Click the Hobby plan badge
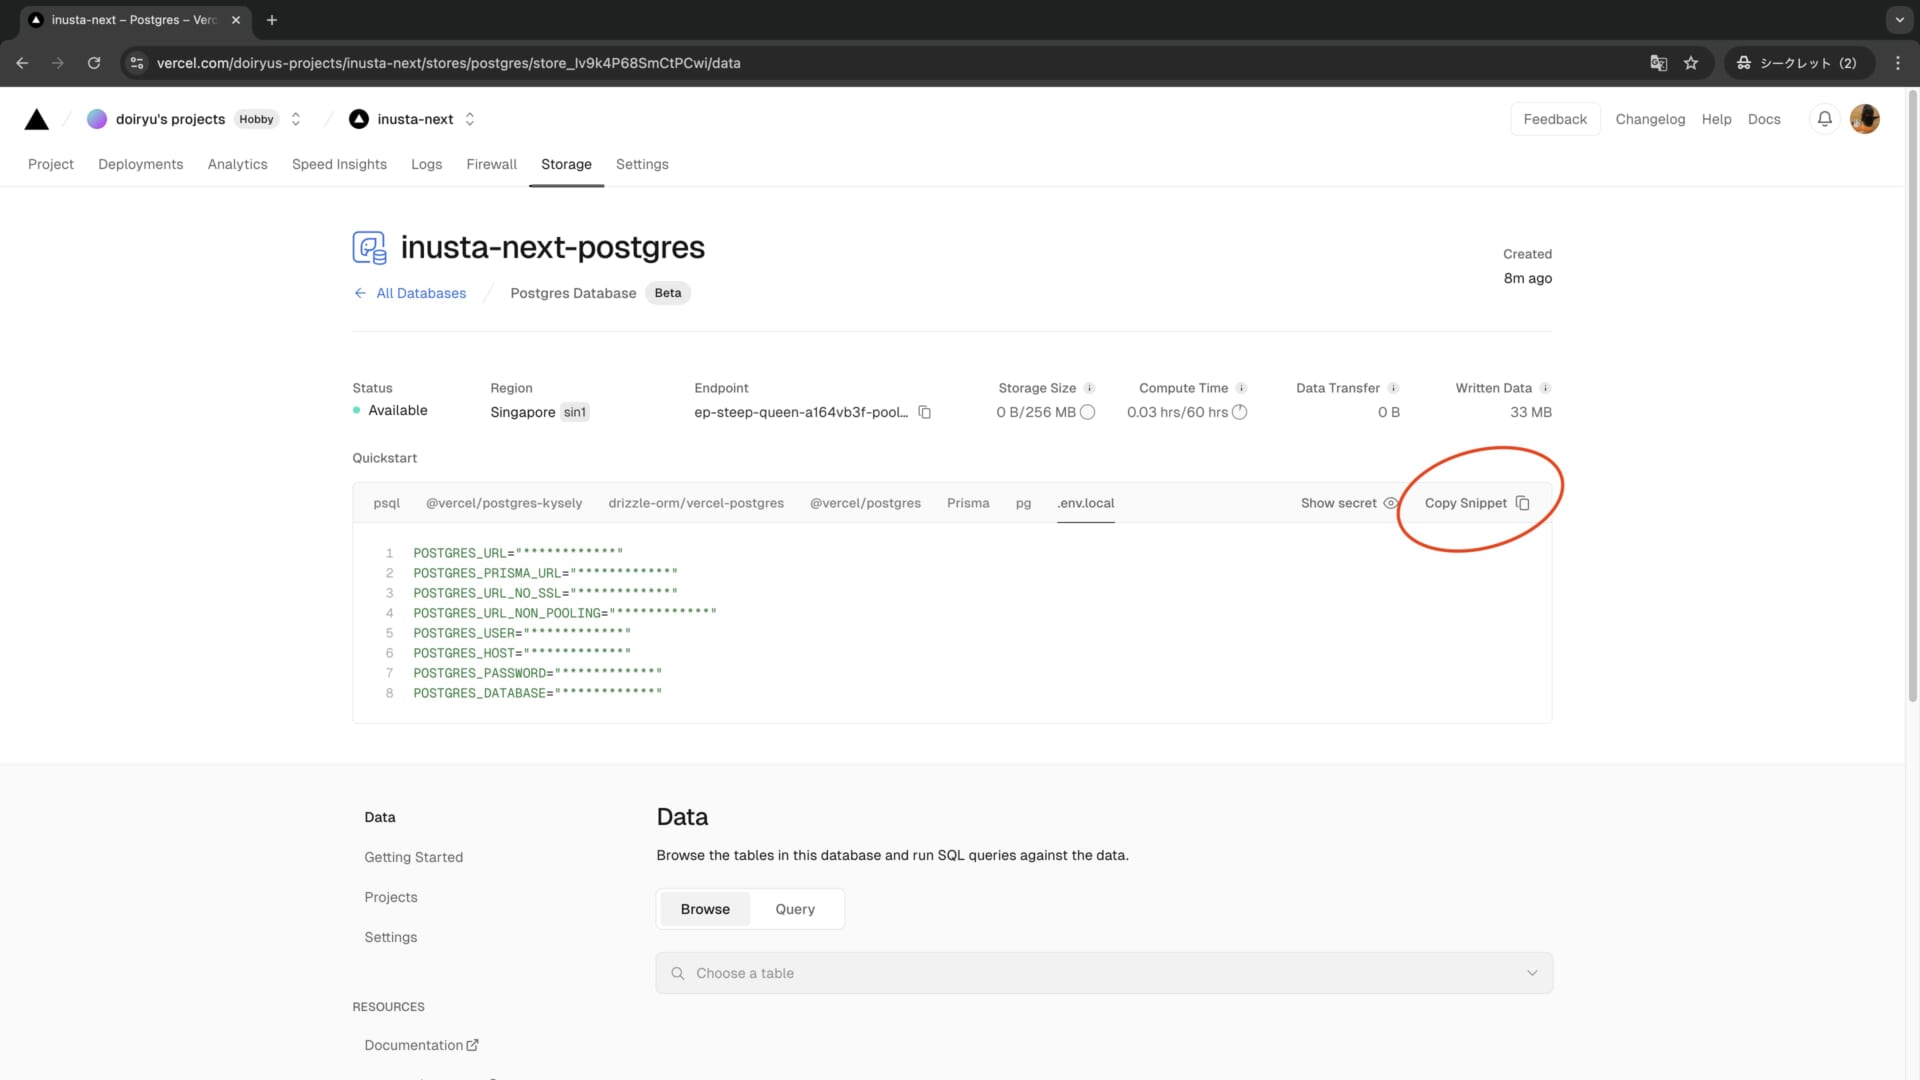1920x1080 pixels. pos(256,119)
